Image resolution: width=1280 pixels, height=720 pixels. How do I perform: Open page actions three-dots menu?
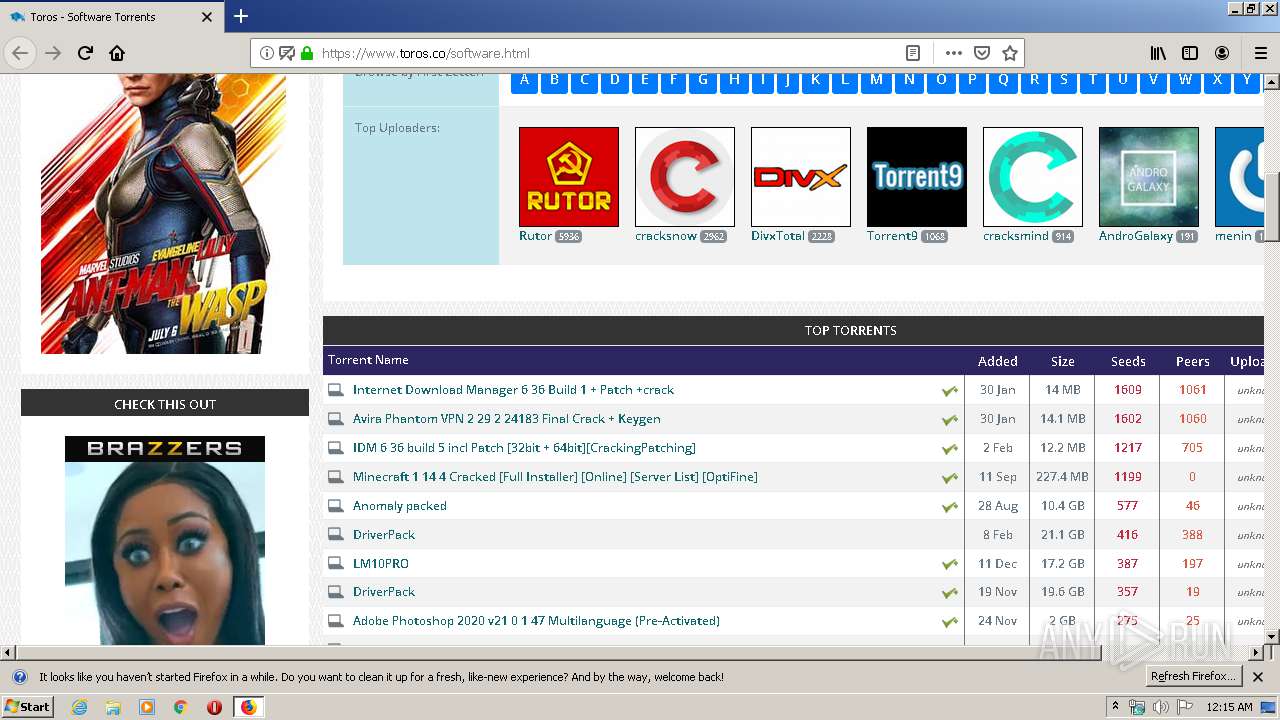(953, 53)
